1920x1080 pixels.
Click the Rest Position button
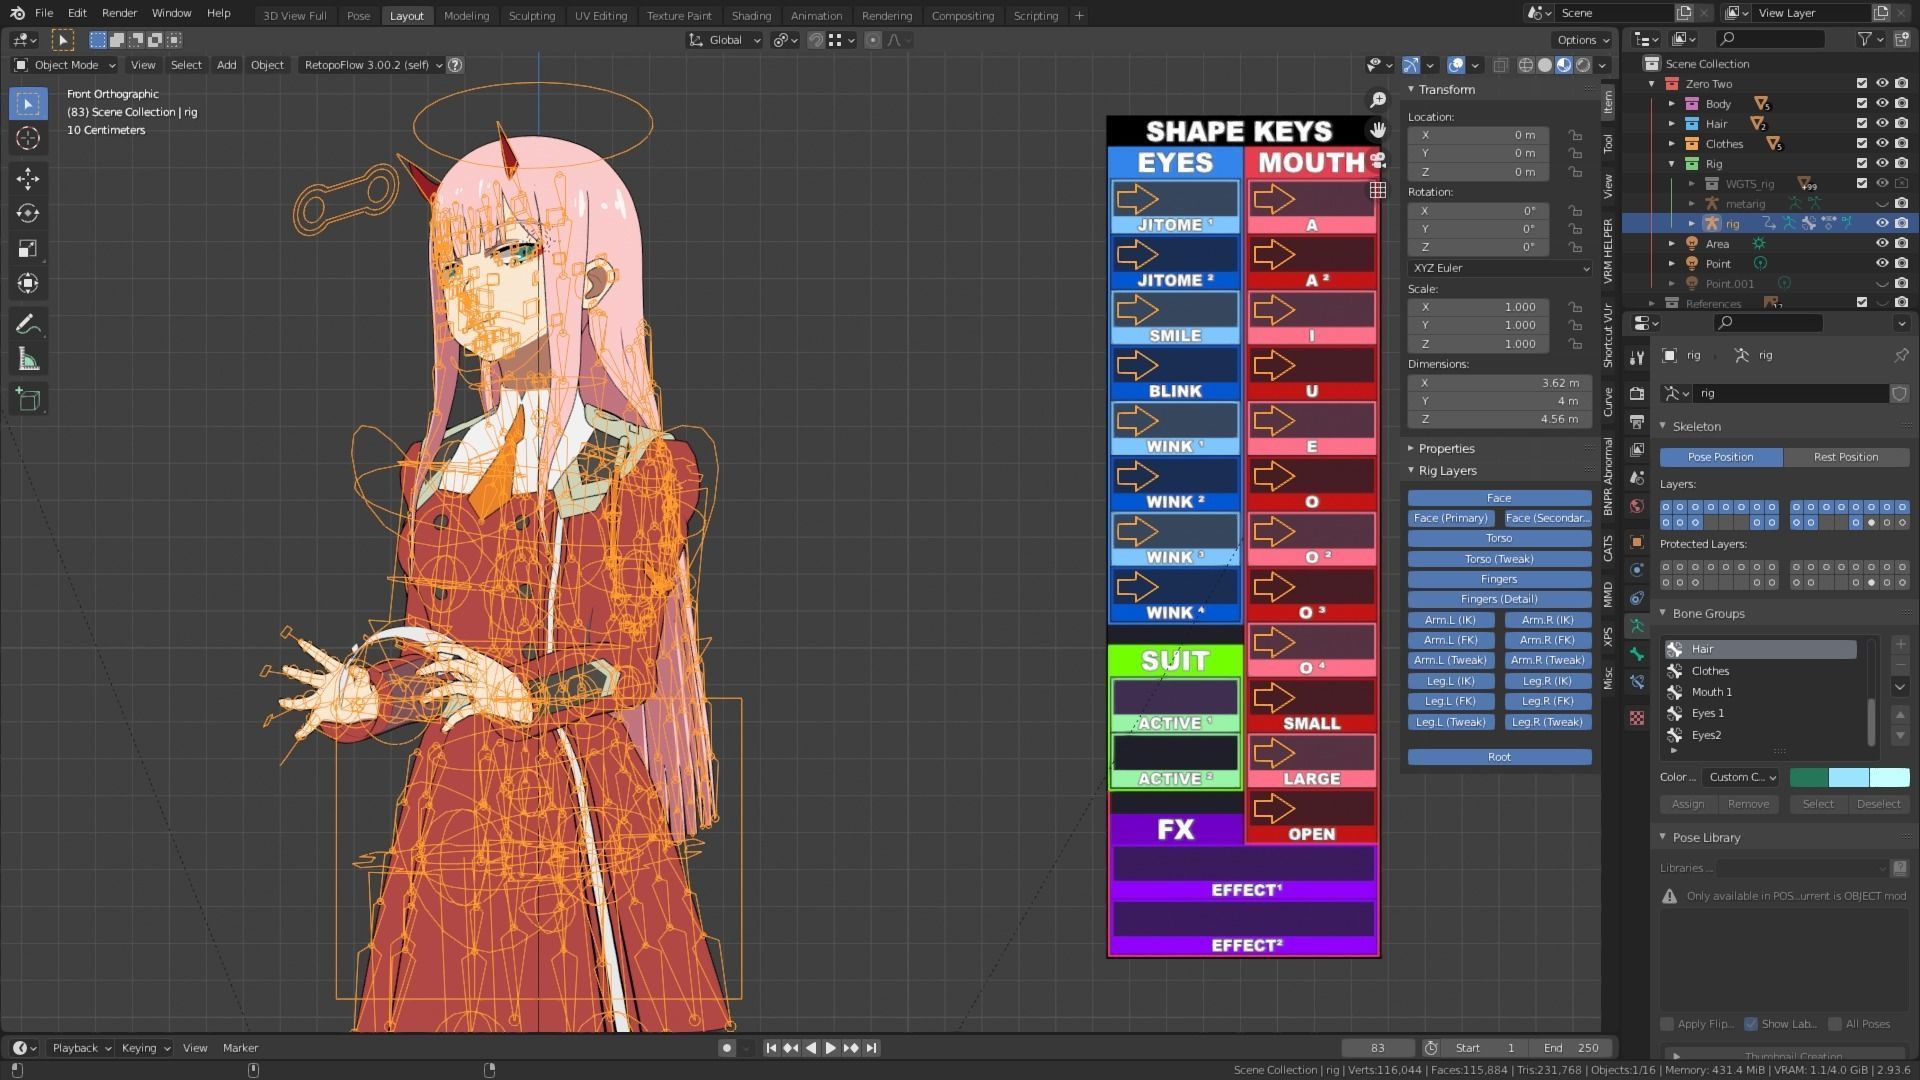1846,457
